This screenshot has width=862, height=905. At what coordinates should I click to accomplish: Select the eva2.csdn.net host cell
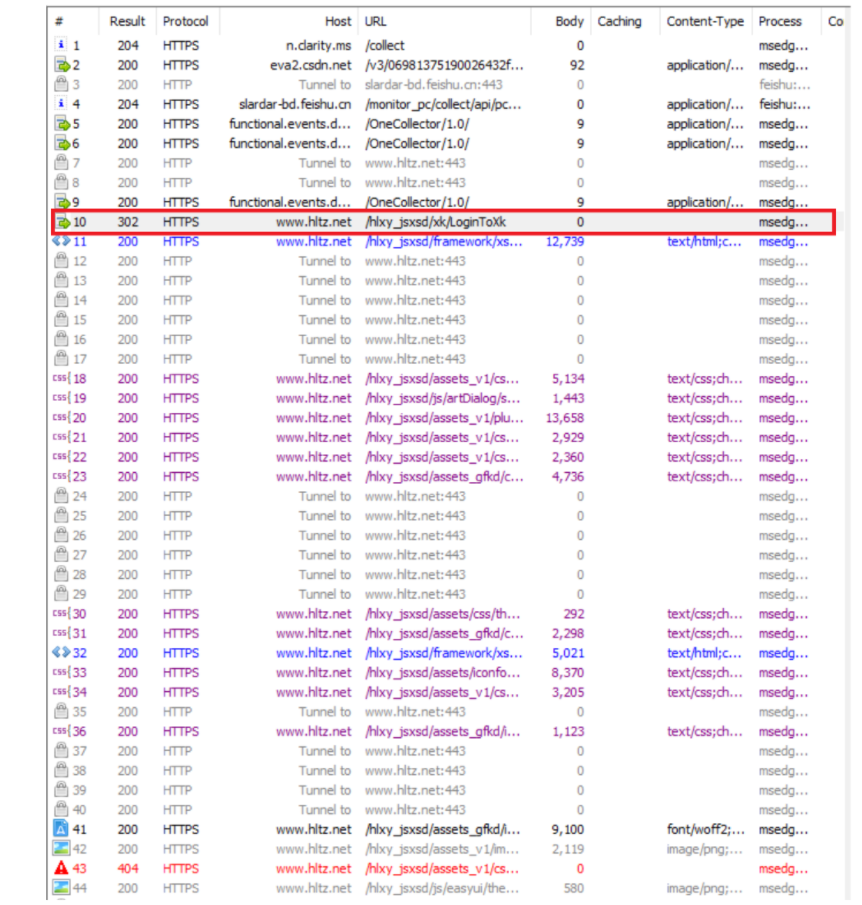pos(311,65)
